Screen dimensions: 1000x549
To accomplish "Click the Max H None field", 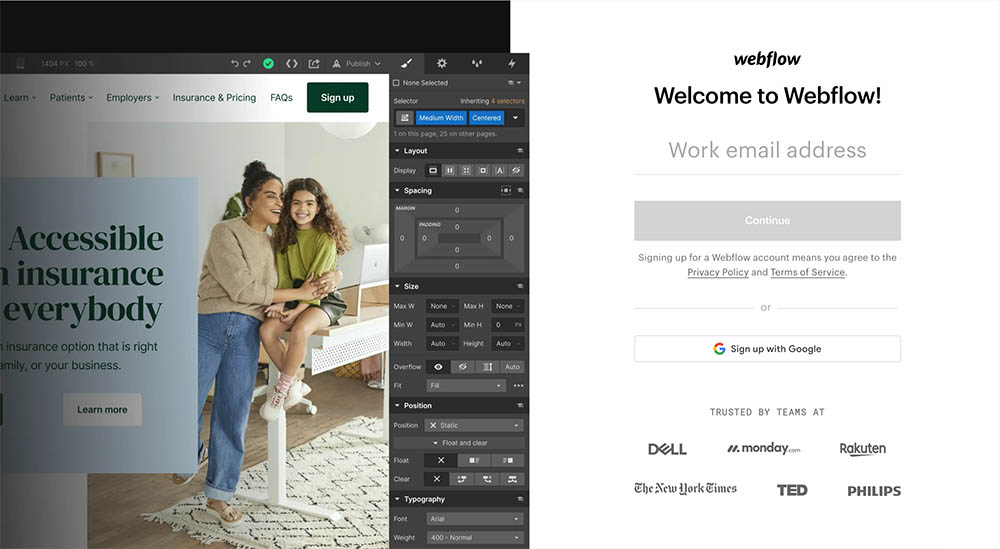I will [508, 306].
